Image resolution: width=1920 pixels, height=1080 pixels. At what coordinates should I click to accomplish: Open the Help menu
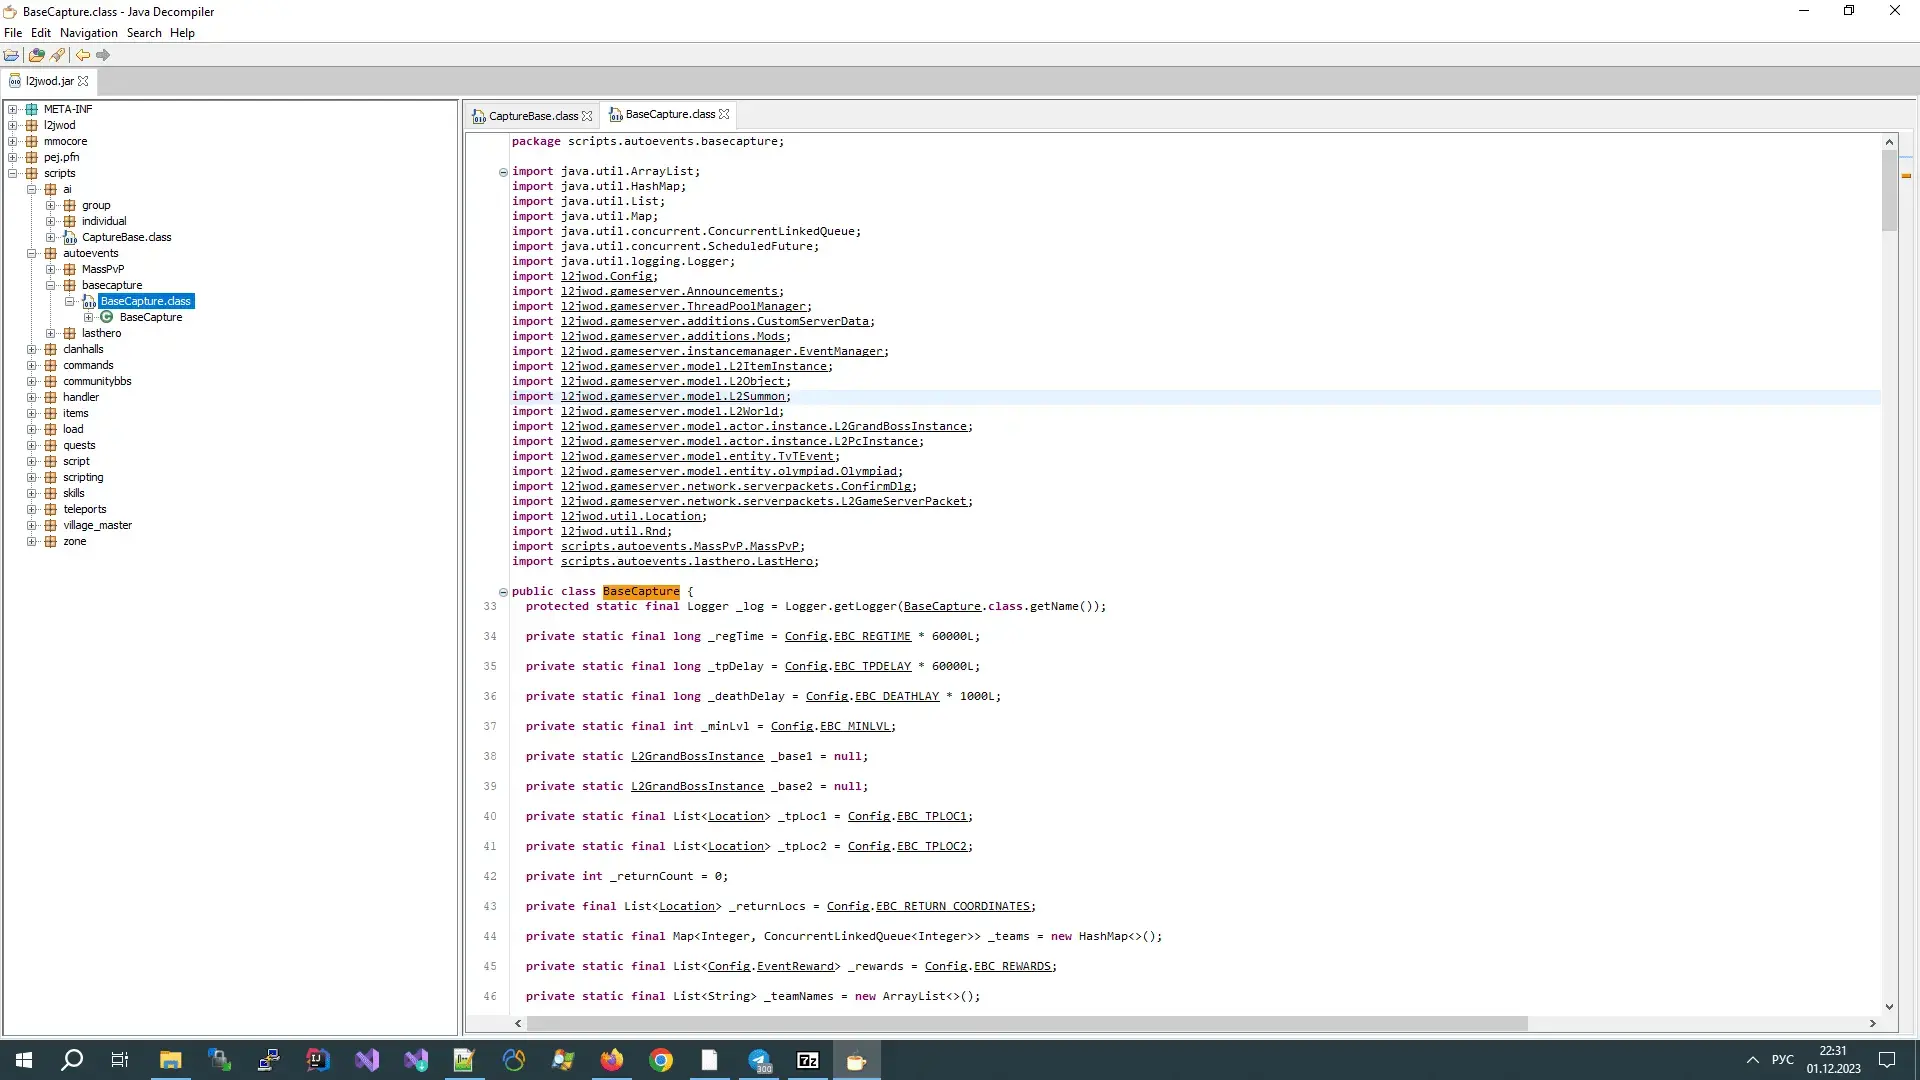pos(182,33)
